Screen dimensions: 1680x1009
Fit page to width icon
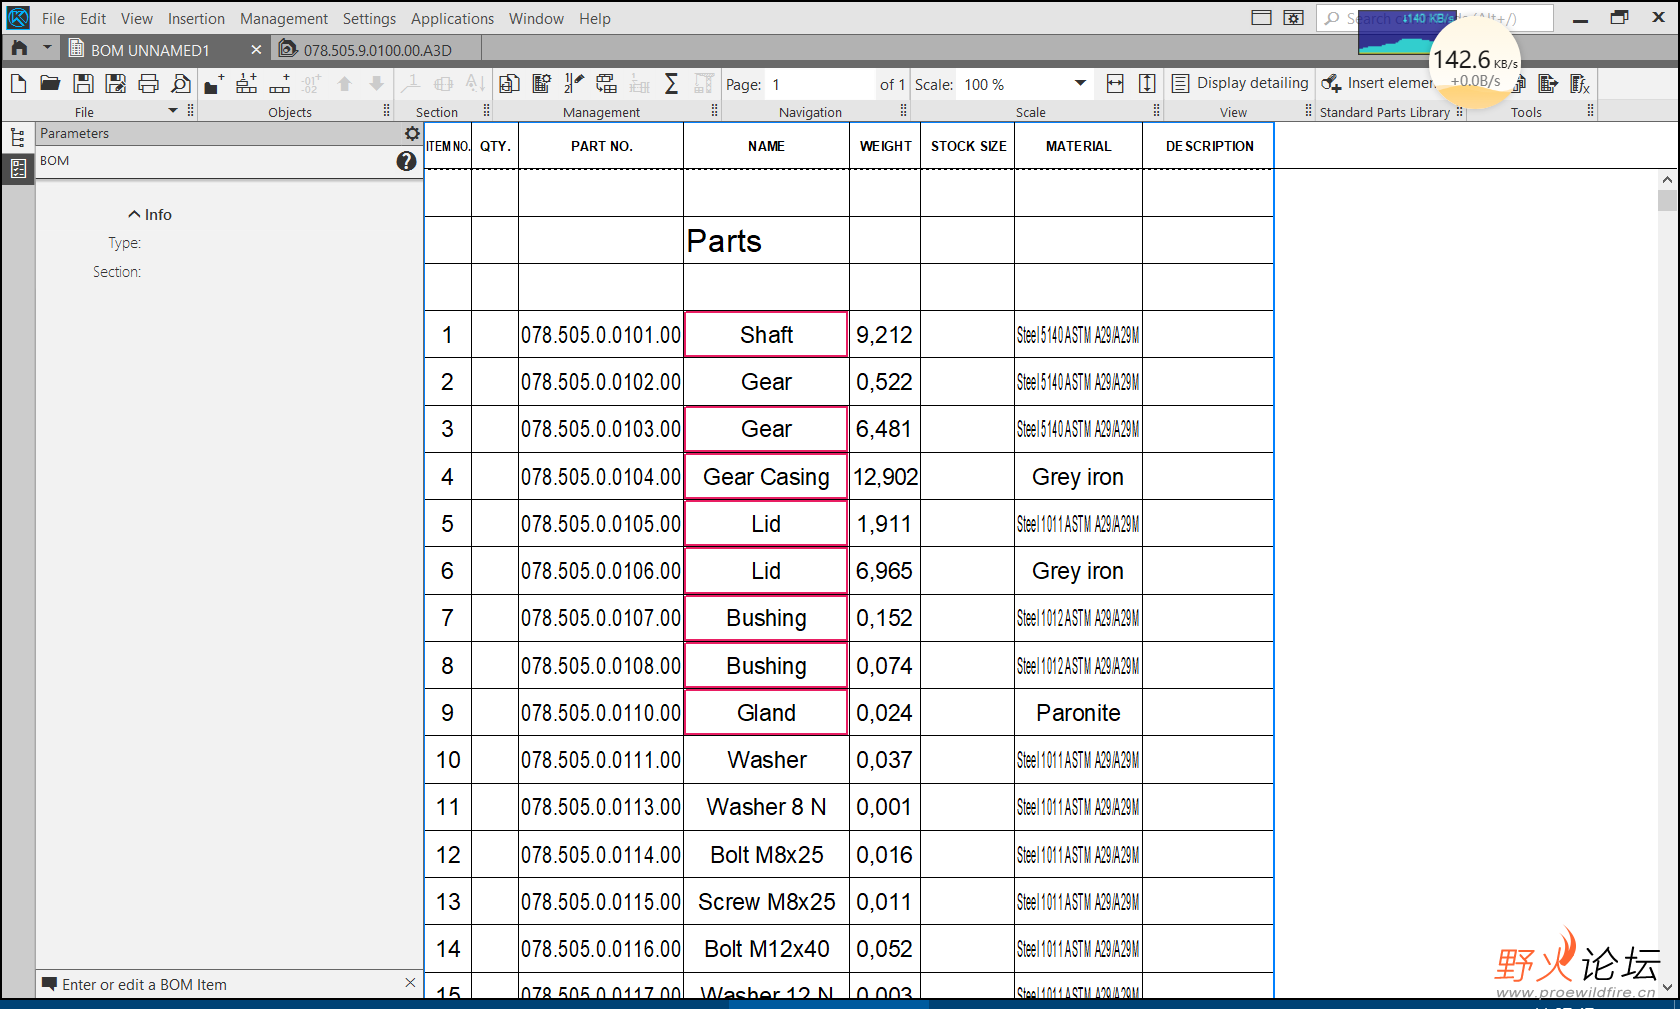pos(1115,84)
